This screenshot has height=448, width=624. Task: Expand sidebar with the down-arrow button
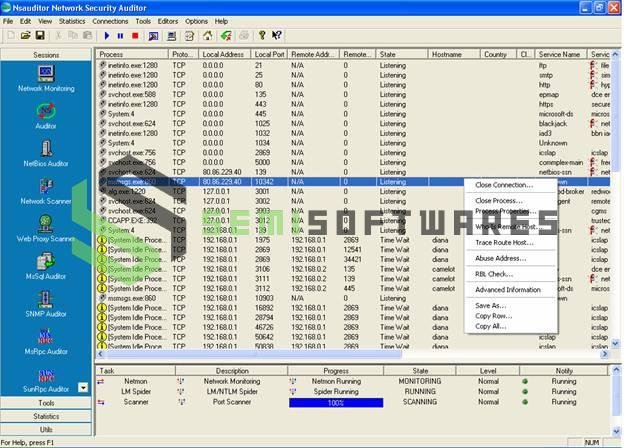[83, 387]
